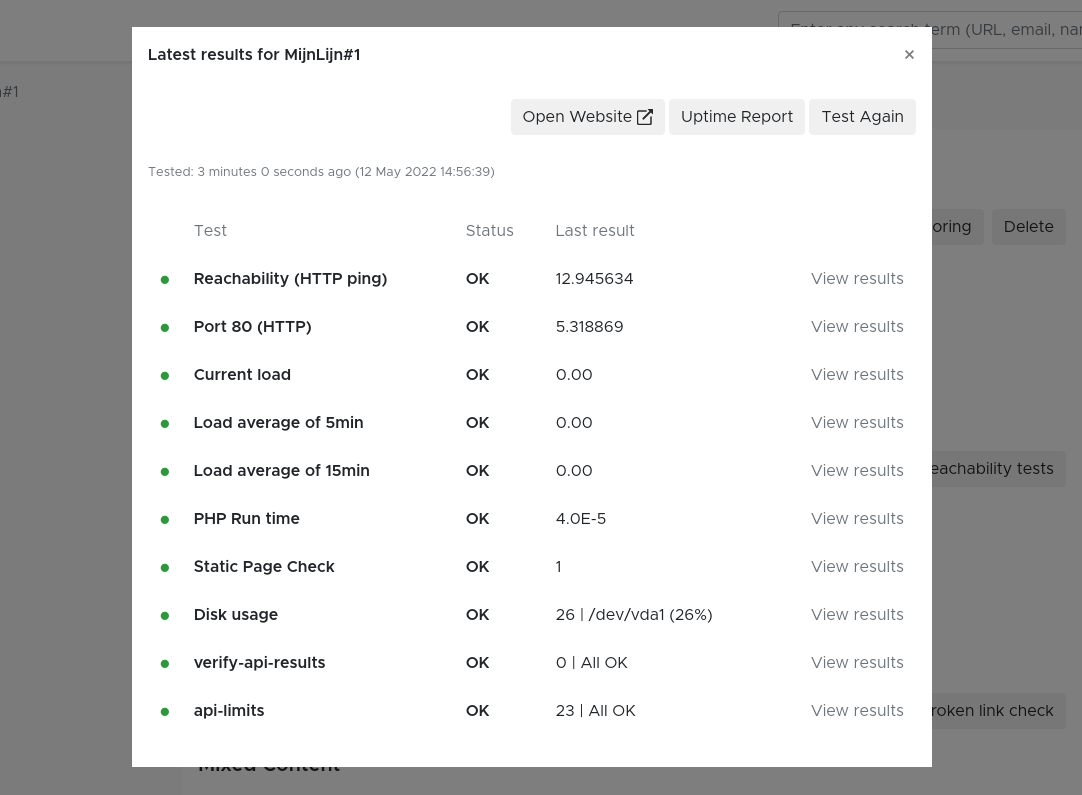Screen dimensions: 1082x795
Task: View results for Disk usage
Action: 857,615
